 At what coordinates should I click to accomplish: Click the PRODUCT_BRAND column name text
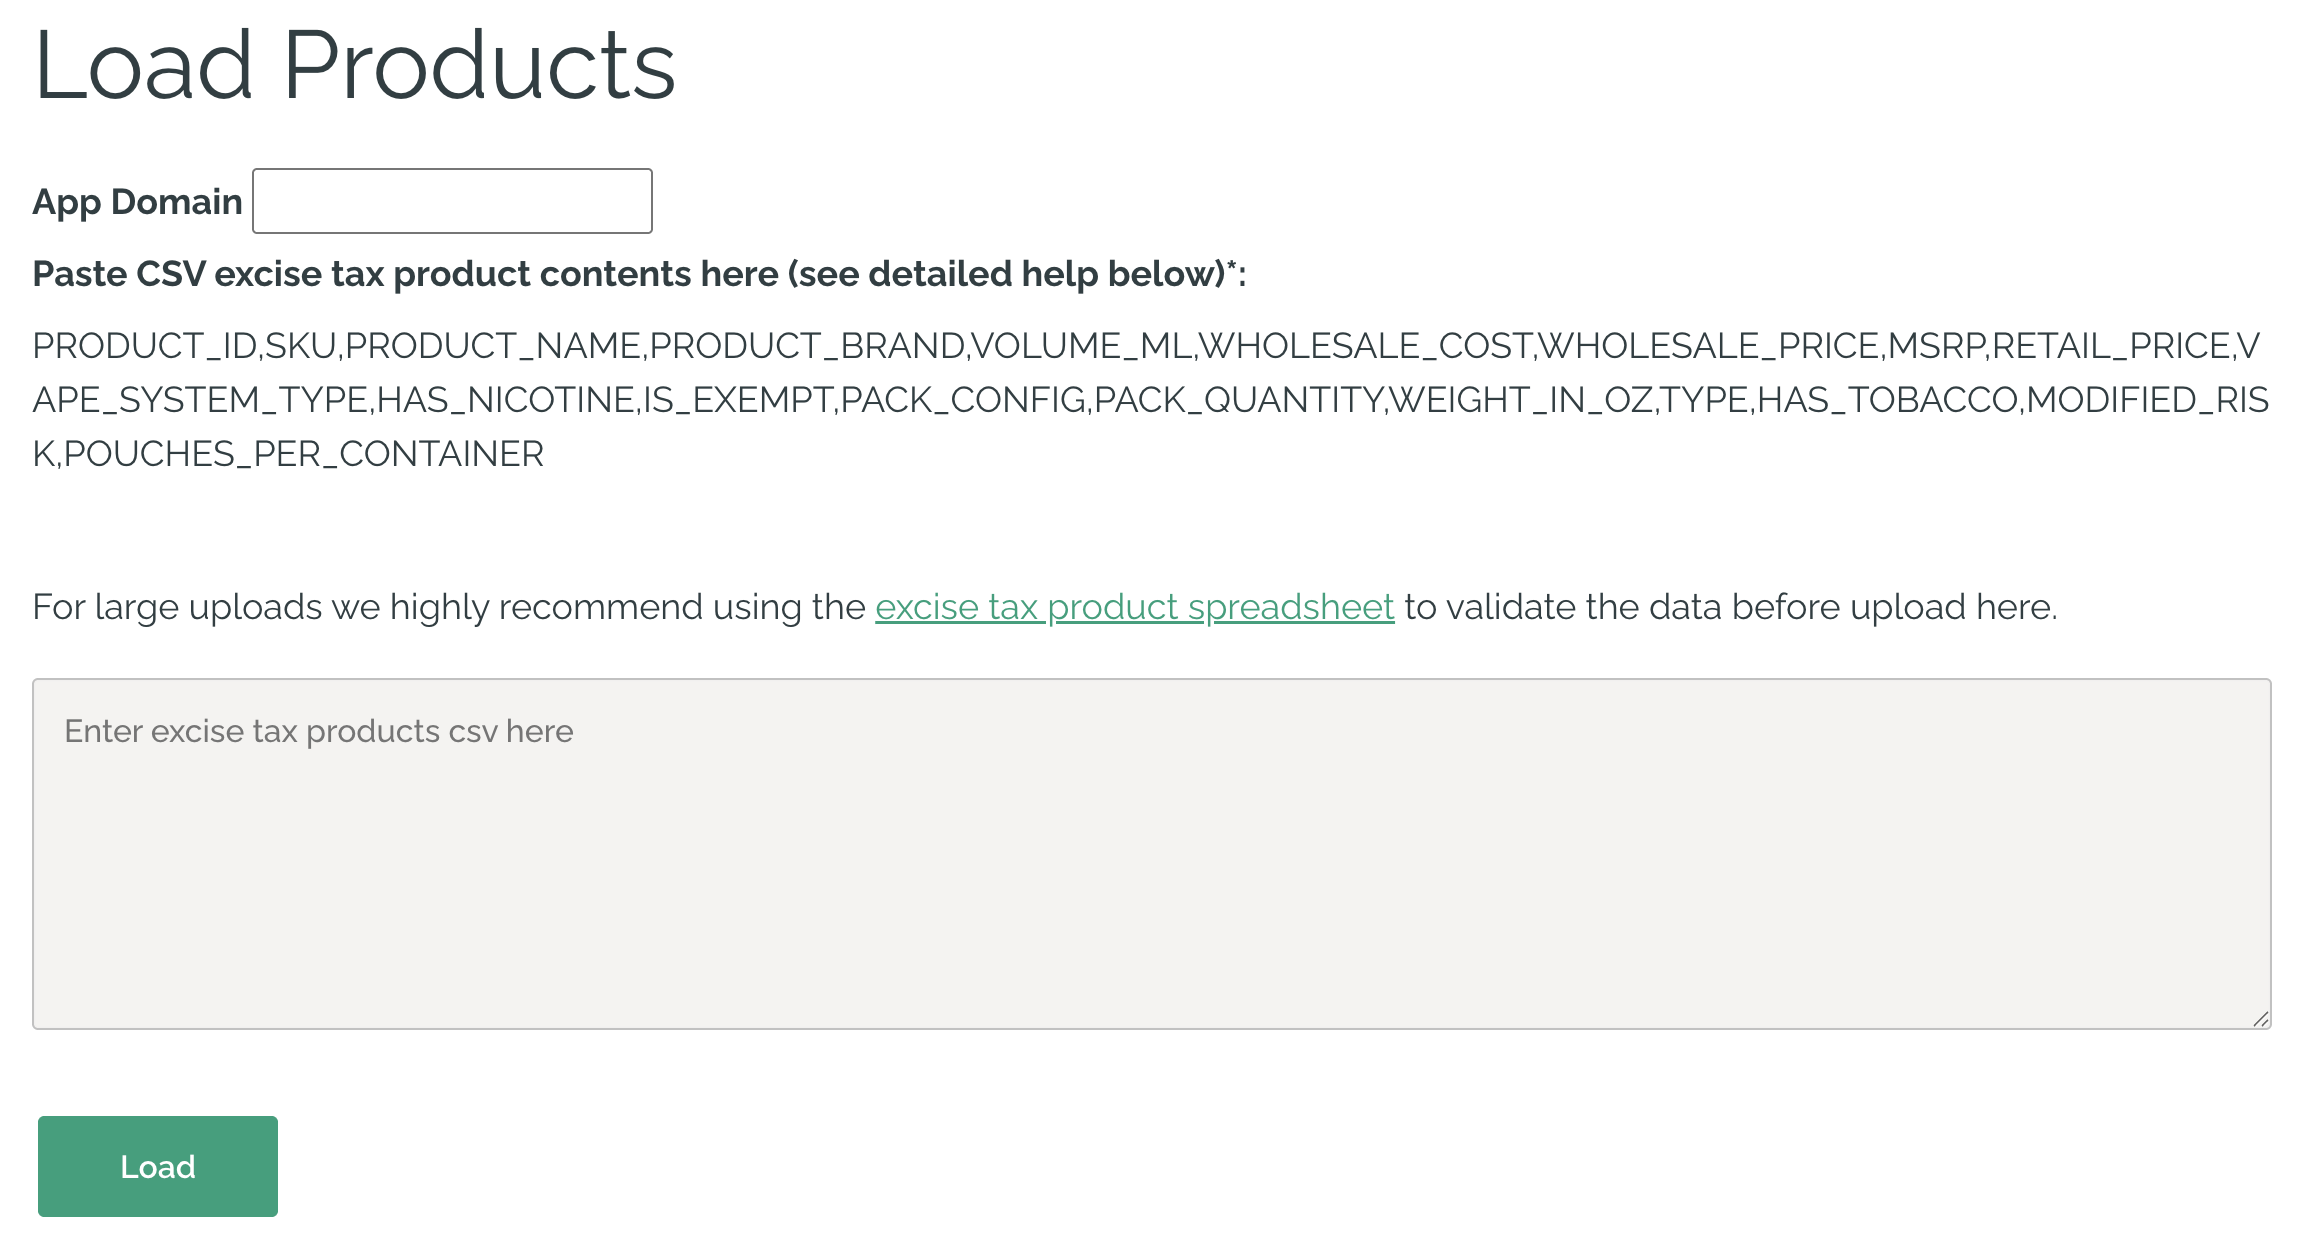click(807, 346)
